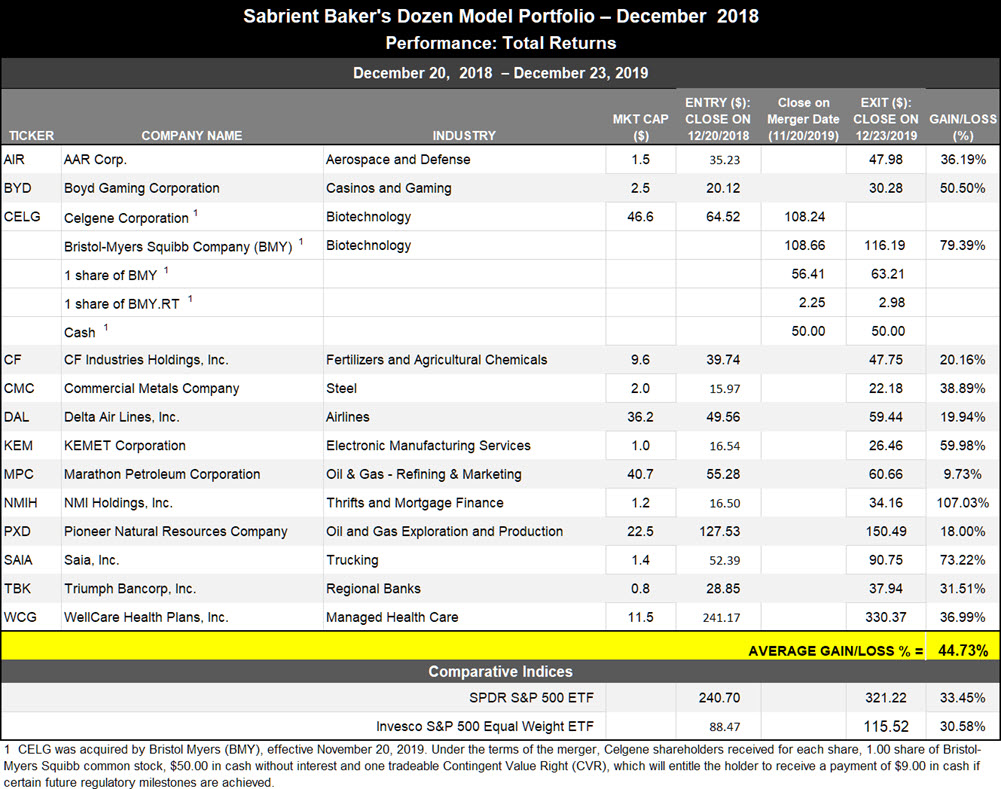Select Pioneer's entry price 127.53
This screenshot has width=1001, height=789.
point(720,532)
